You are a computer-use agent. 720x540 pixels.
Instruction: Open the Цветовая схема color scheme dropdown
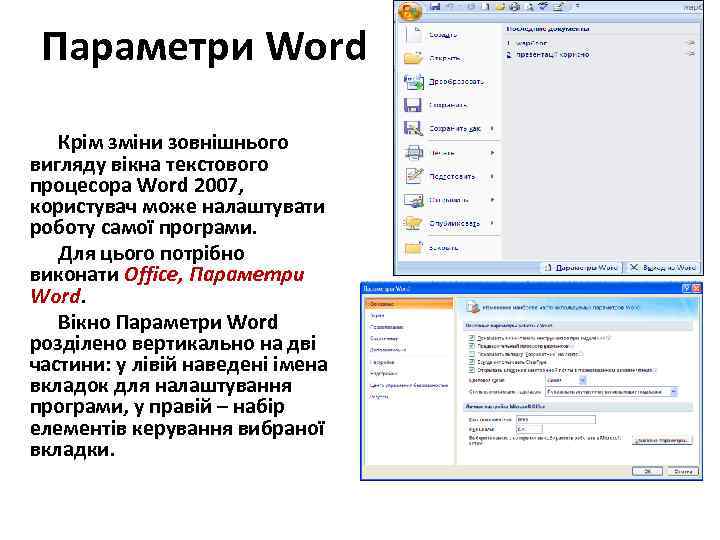[x=566, y=380]
